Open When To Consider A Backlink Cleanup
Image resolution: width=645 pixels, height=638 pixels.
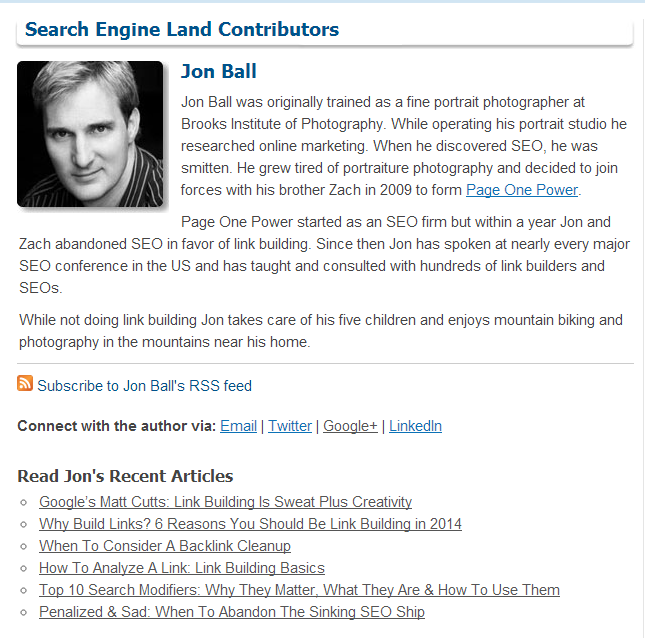point(165,546)
